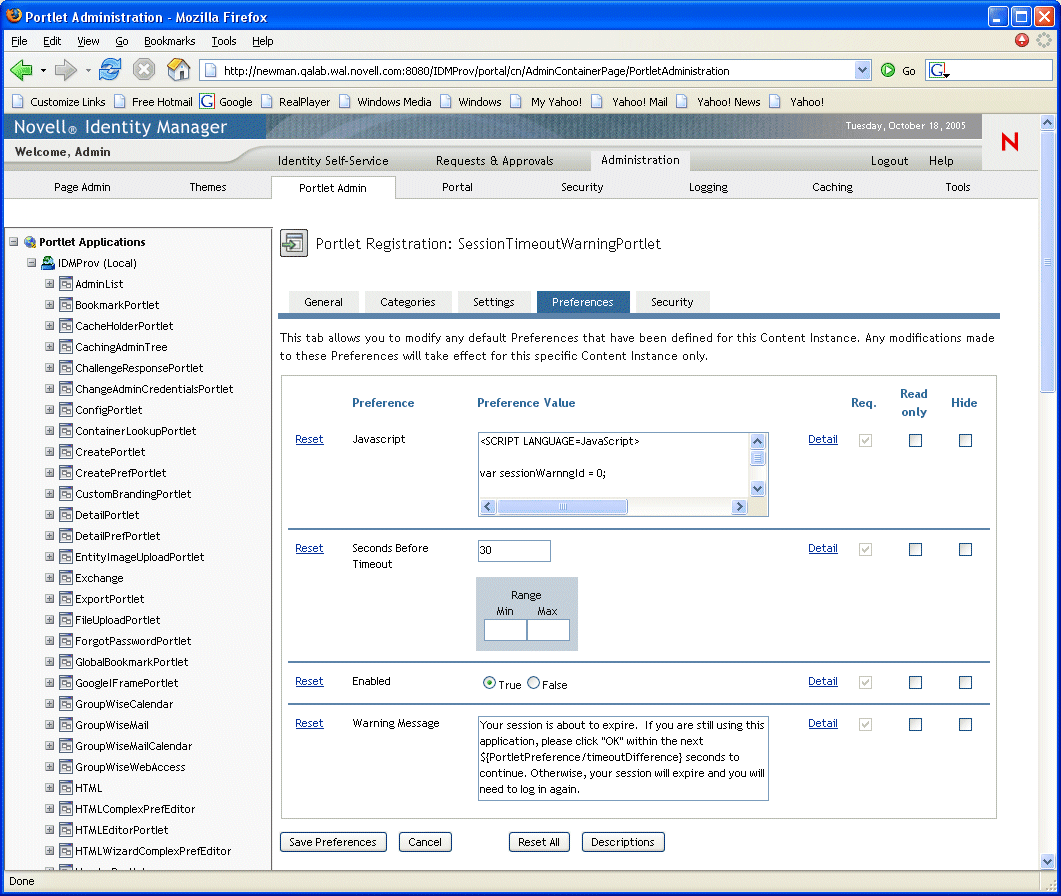
Task: Expand the ContainerLookupPortlet node
Action: (x=49, y=430)
